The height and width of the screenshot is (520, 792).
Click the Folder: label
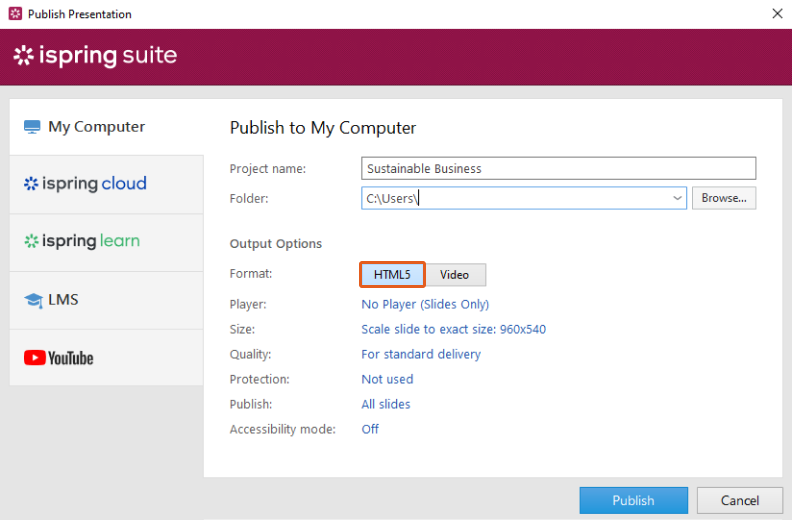[x=249, y=199]
